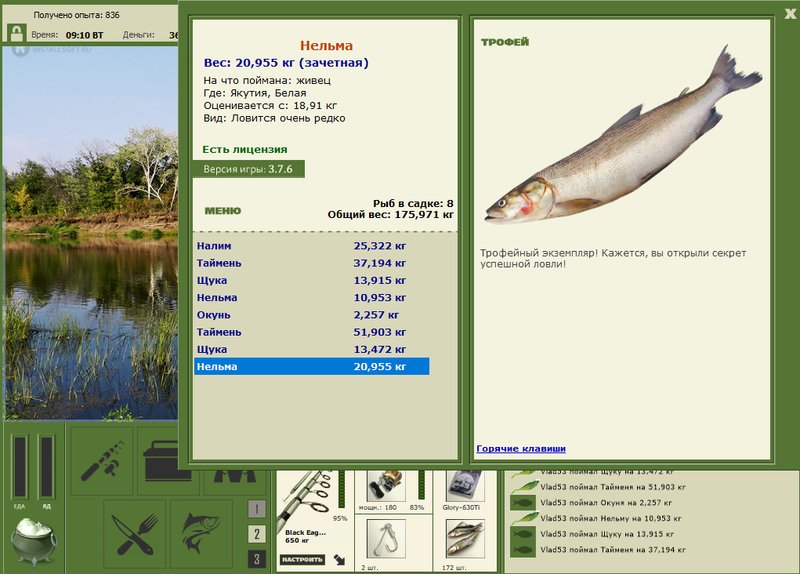Click the fish icon beside Щуку 13,915 log entry

[x=523, y=534]
